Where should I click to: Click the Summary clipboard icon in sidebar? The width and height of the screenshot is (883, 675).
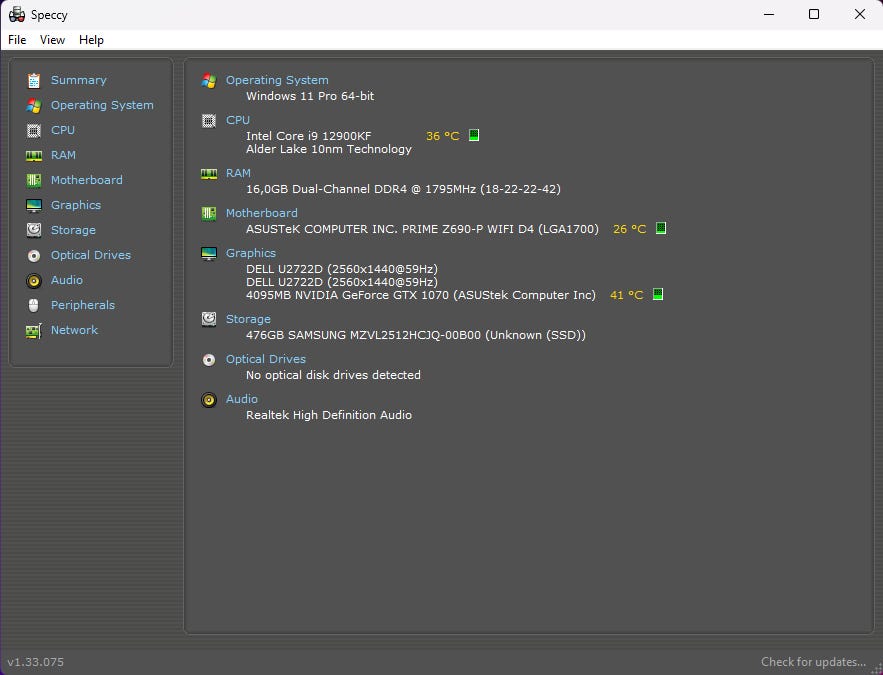coord(34,80)
